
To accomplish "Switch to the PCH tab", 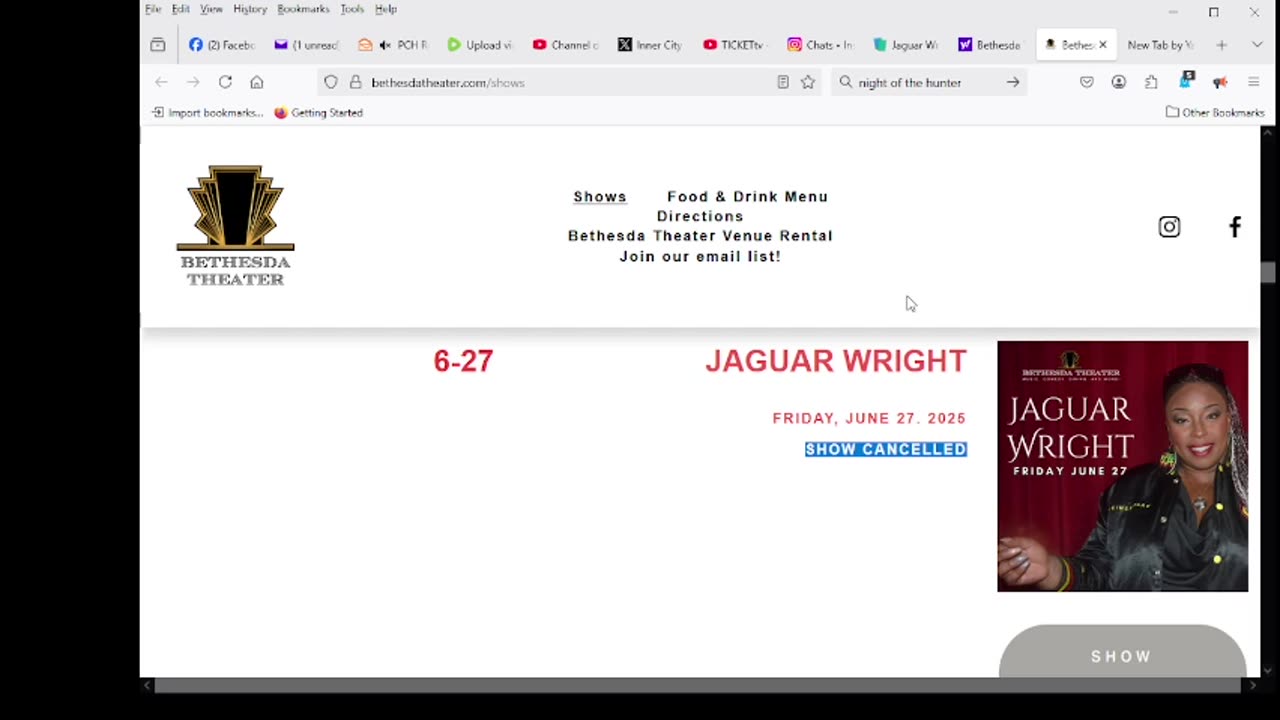I will (394, 45).
